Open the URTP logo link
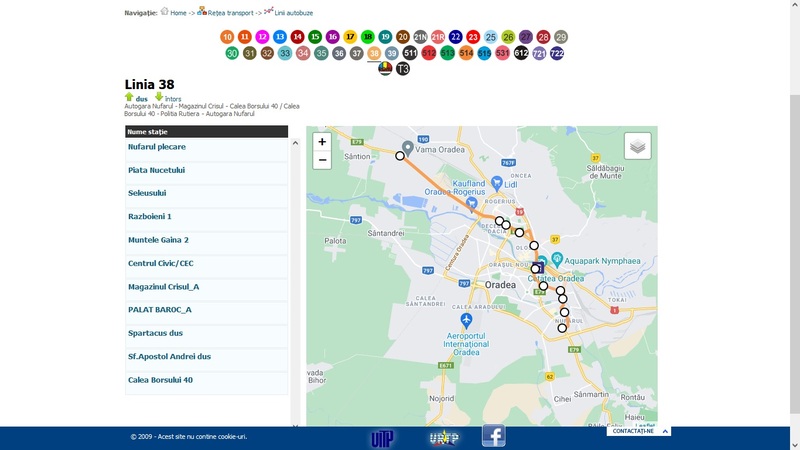 444,438
